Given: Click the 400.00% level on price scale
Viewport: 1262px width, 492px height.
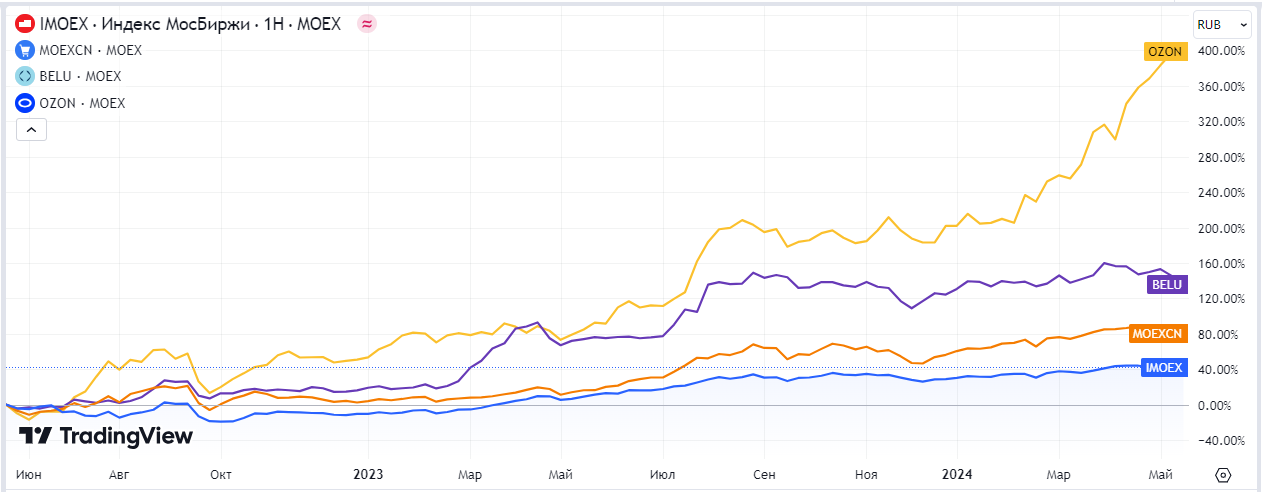Looking at the screenshot, I should [1221, 51].
